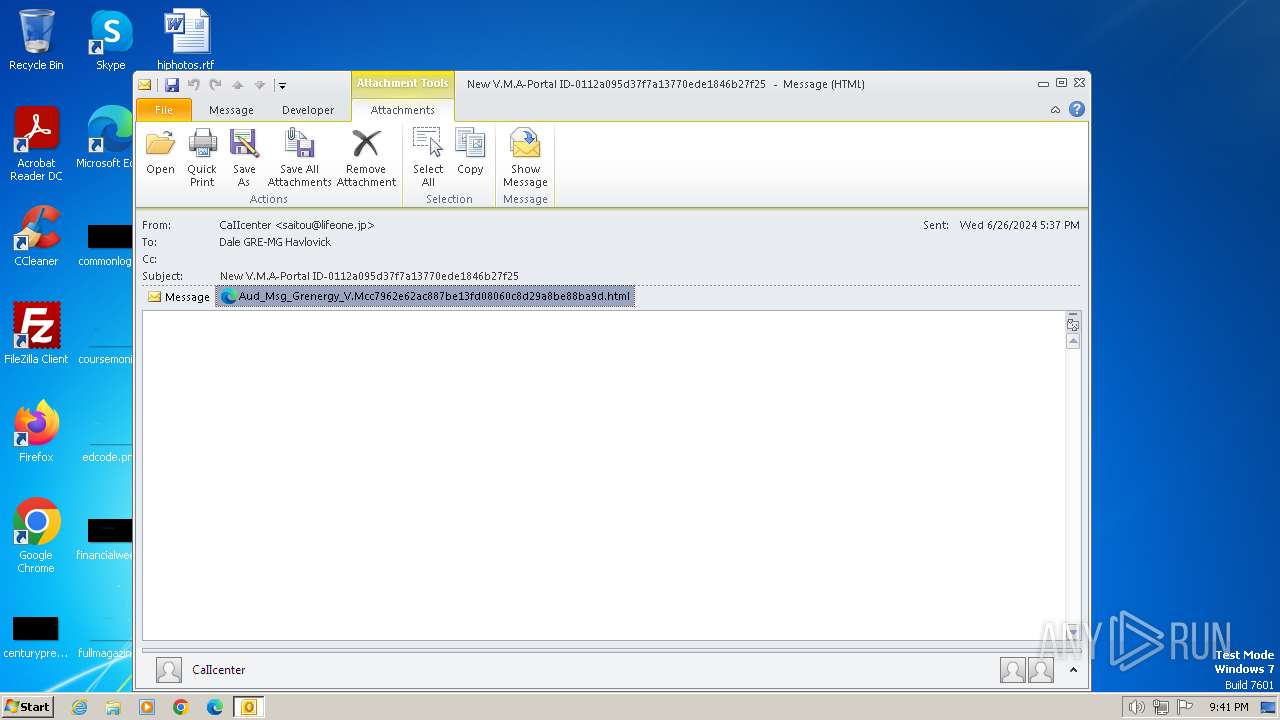Choose Save As for attachment

point(244,158)
